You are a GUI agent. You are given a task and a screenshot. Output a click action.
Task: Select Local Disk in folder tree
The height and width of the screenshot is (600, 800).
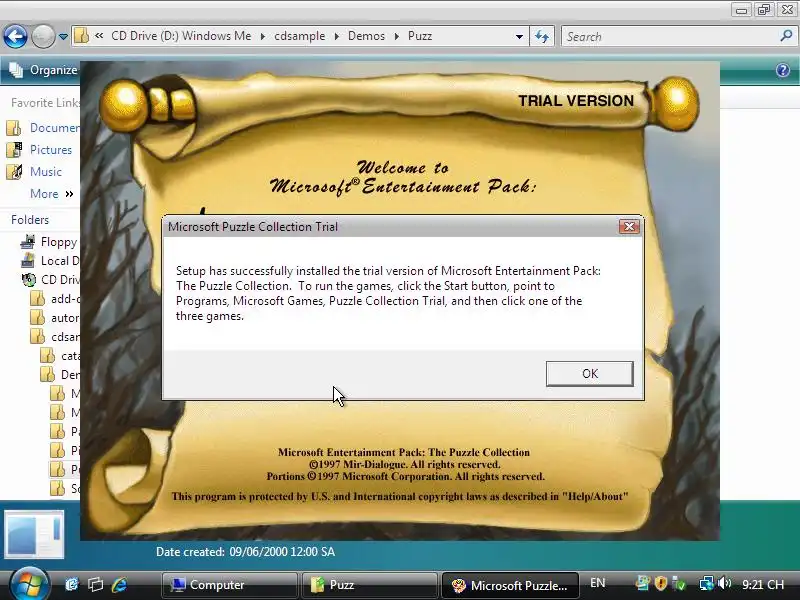pyautogui.click(x=50, y=261)
